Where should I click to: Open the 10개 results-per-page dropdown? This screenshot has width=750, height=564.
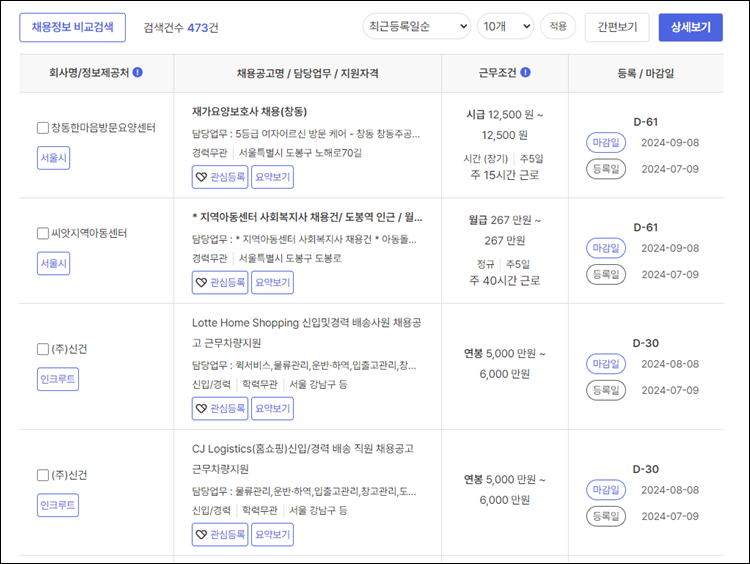[x=506, y=26]
